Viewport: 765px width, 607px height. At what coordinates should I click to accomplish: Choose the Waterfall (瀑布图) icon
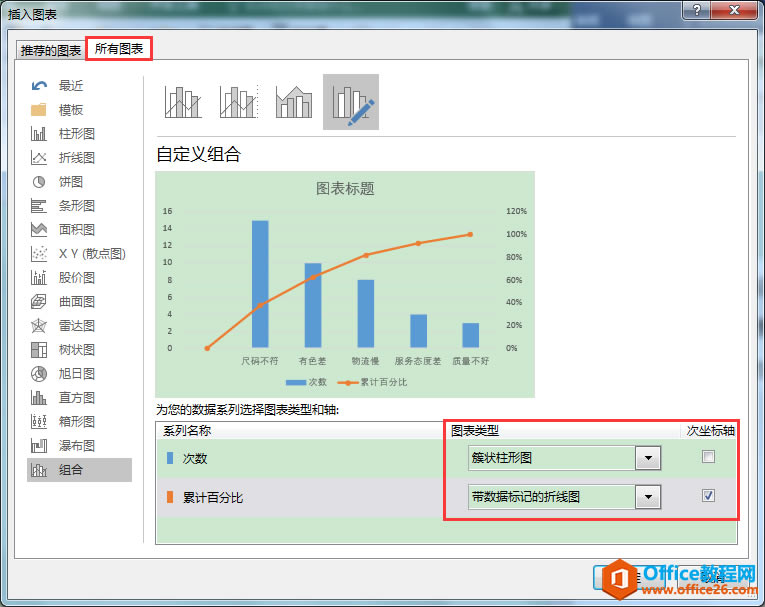pyautogui.click(x=39, y=445)
